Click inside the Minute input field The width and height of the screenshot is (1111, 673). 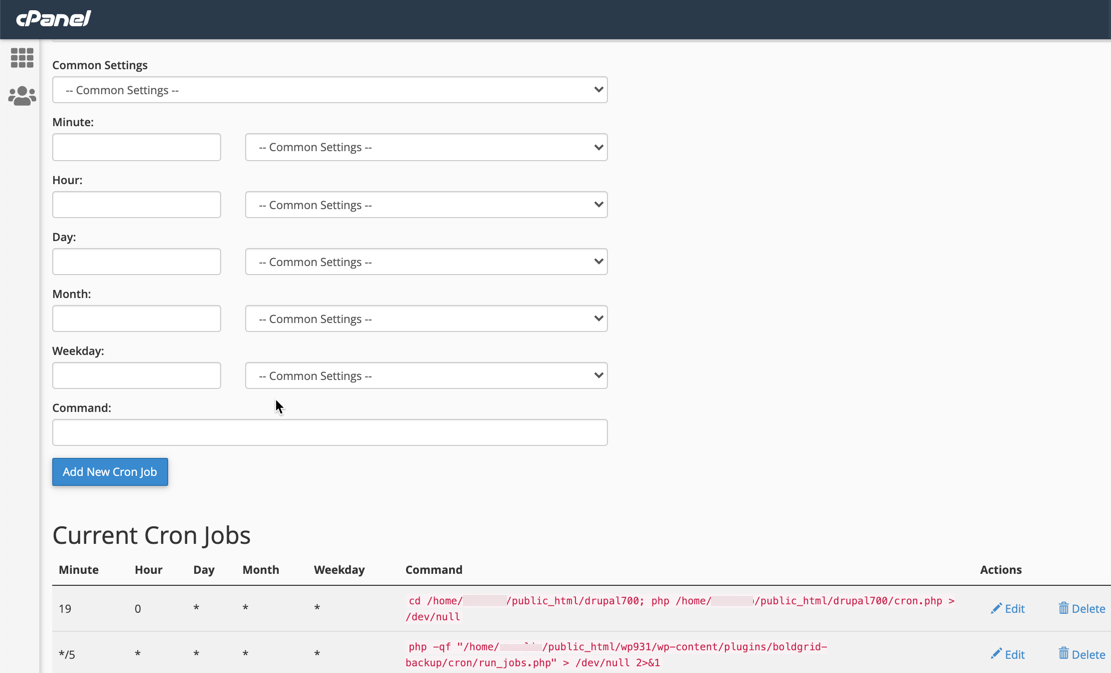point(136,147)
